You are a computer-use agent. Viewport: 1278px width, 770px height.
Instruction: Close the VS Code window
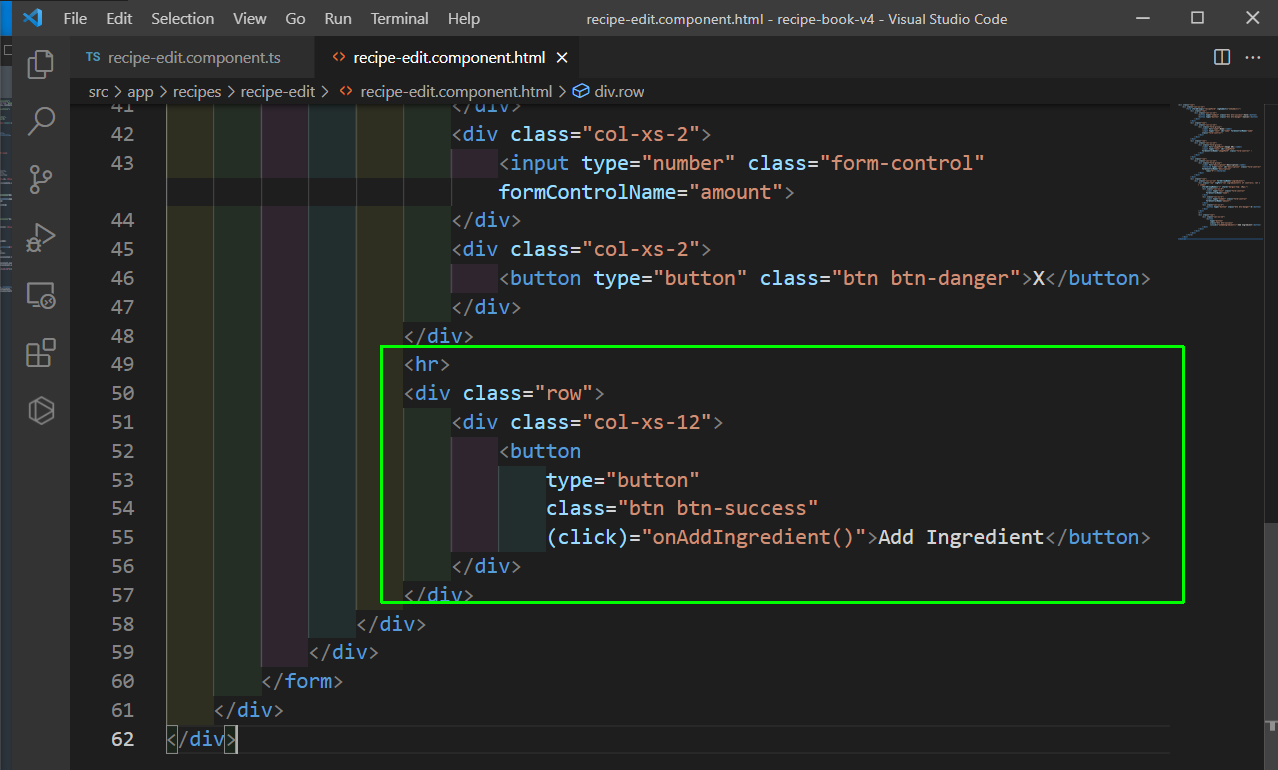click(x=1254, y=18)
